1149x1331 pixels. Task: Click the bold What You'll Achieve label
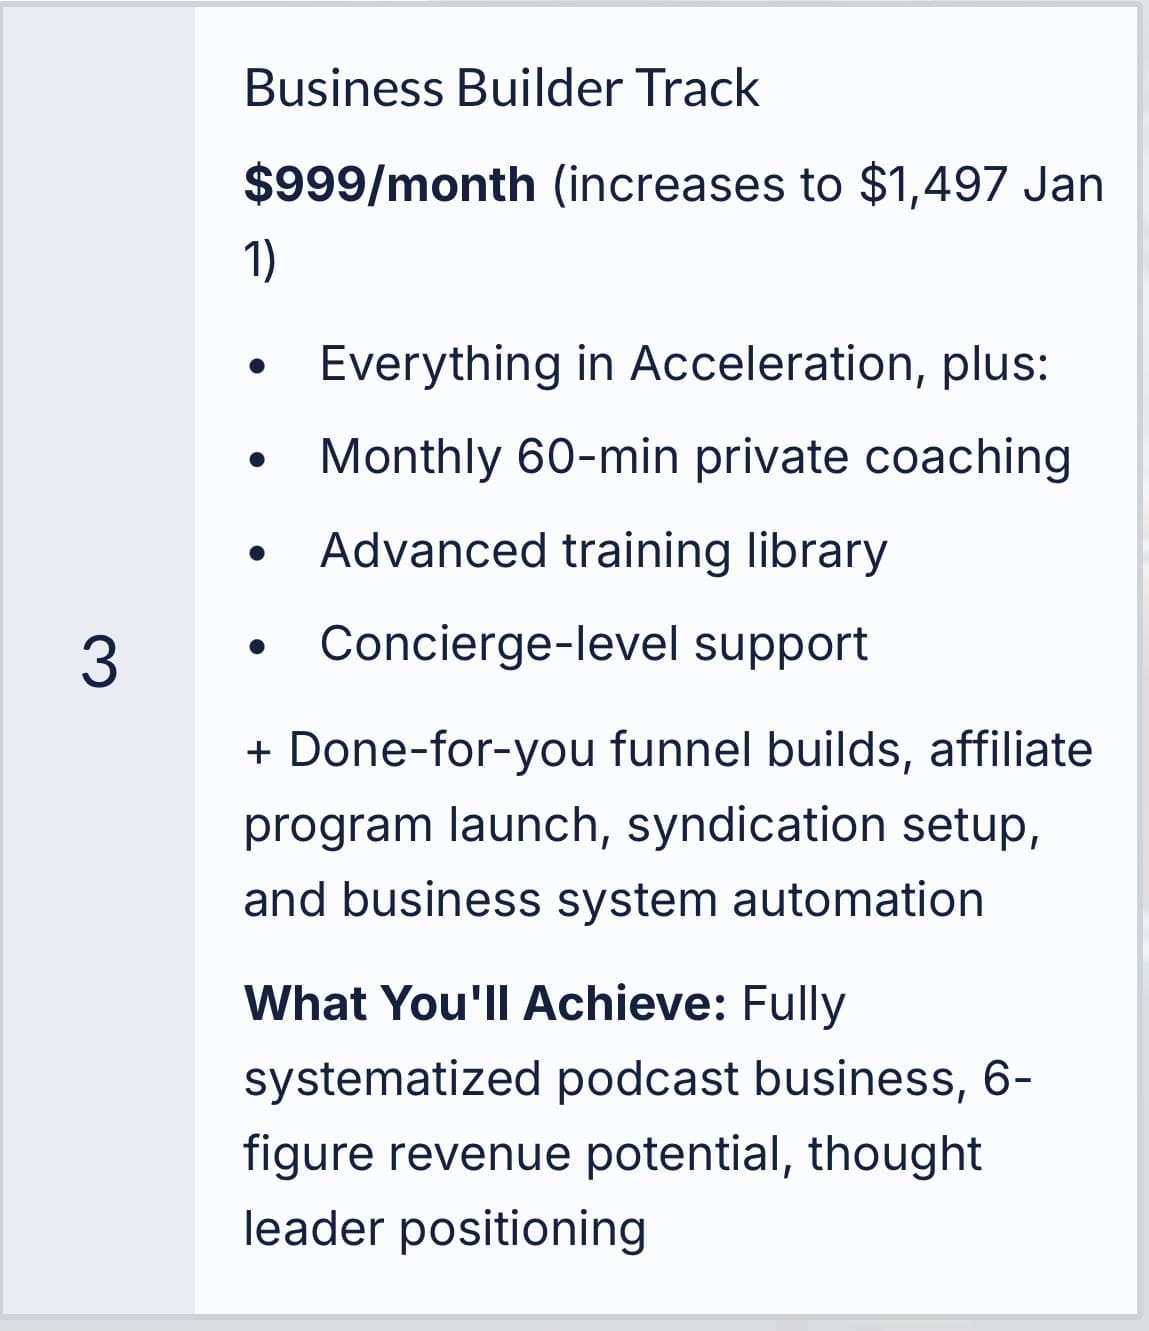(x=485, y=1003)
